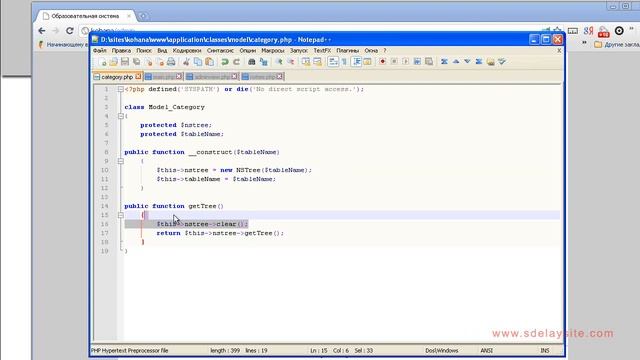Cut selection with the scissors icon
Viewport: 640px width, 360px height.
186,62
